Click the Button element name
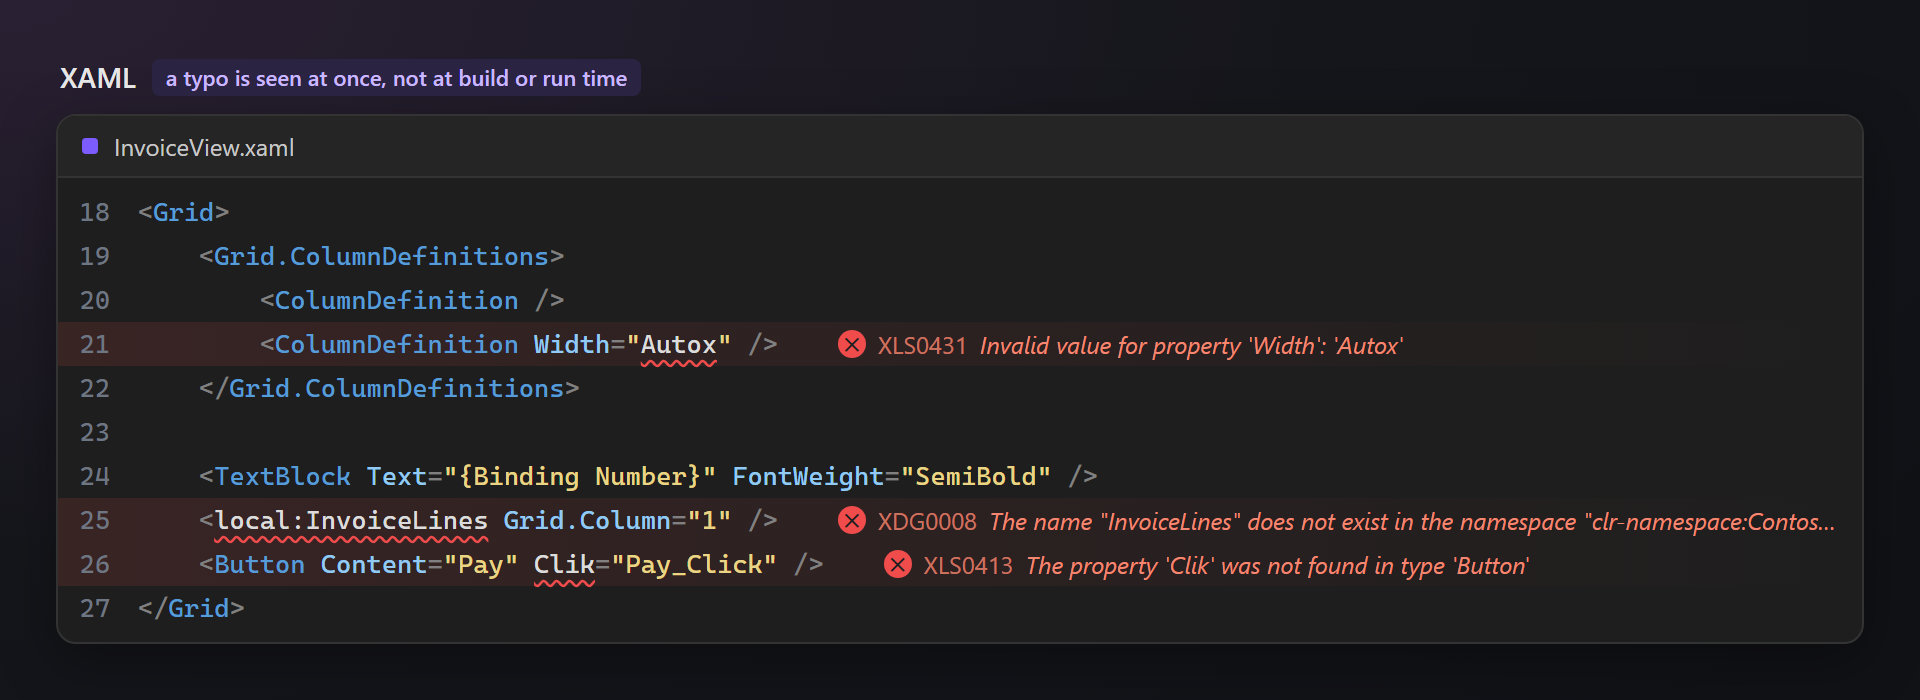This screenshot has width=1920, height=700. coord(259,564)
